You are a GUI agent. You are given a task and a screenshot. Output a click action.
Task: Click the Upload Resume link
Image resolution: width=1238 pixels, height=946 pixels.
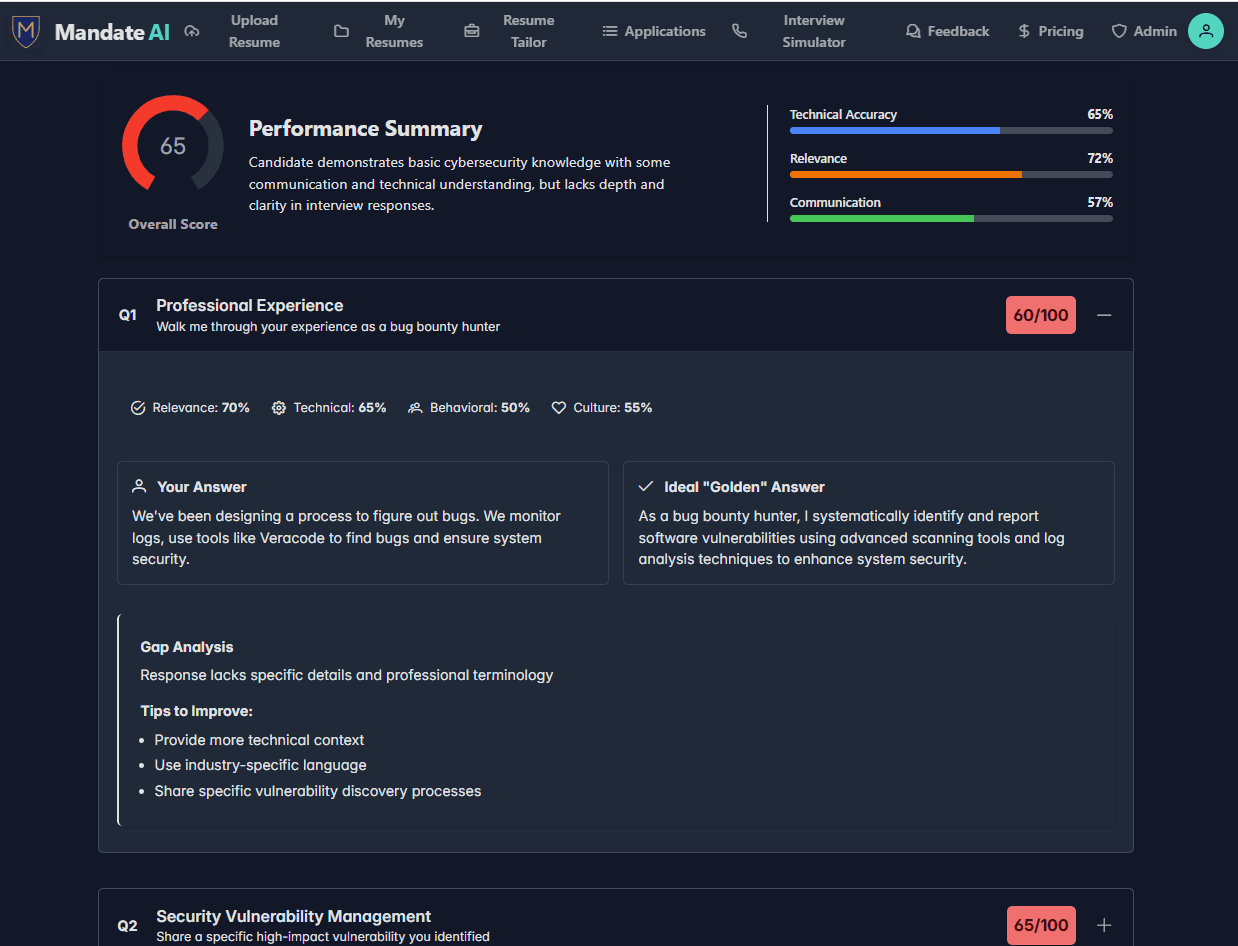click(254, 31)
